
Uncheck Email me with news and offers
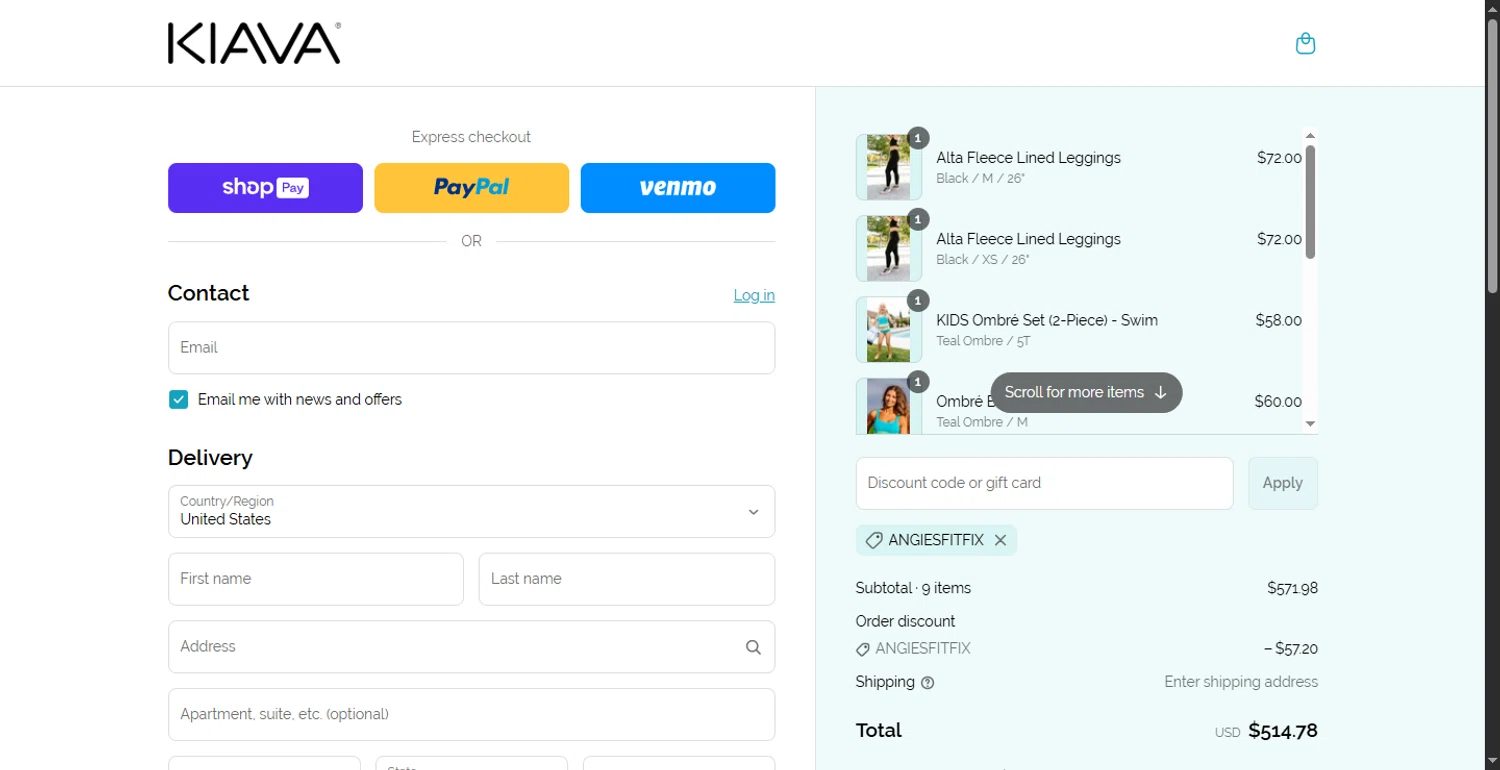point(178,400)
